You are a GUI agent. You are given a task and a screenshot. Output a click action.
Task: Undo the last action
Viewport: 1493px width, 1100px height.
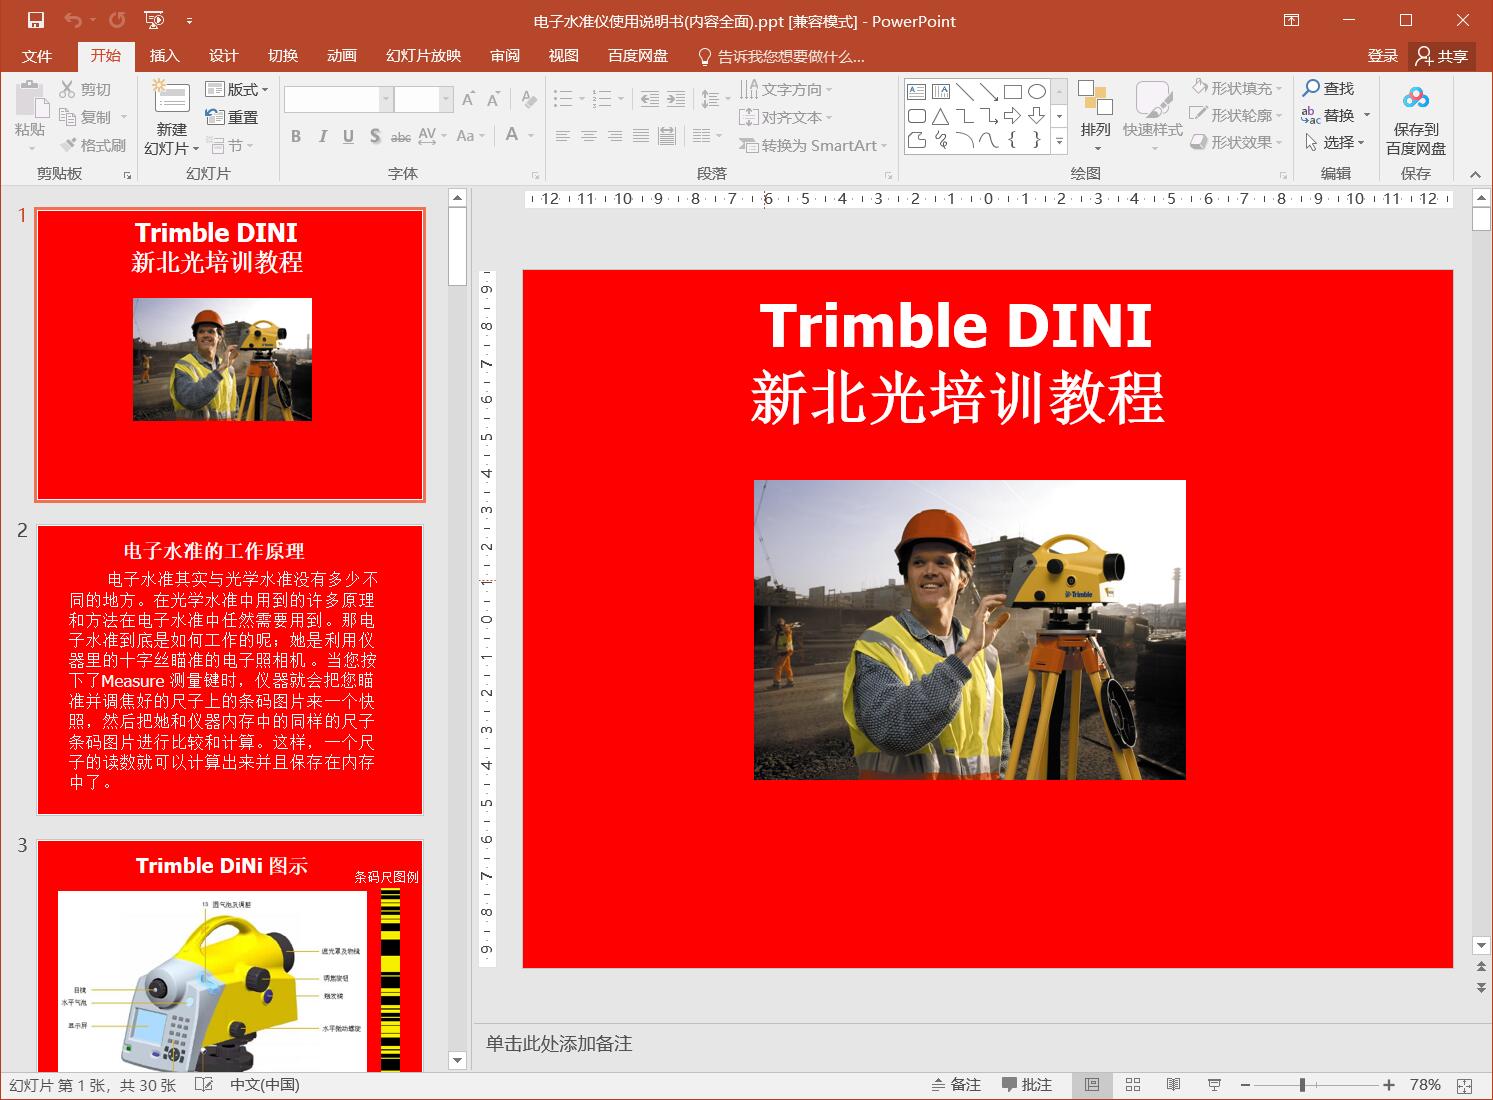[72, 20]
